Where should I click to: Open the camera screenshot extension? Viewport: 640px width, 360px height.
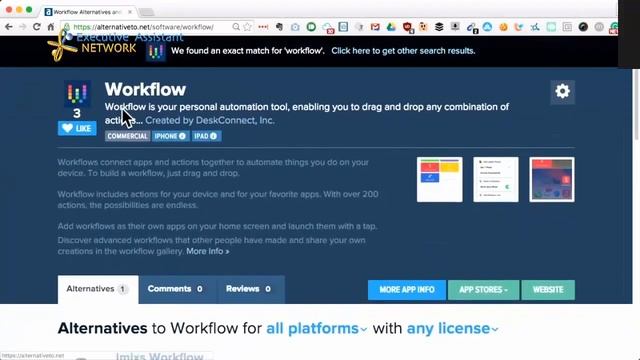point(295,27)
